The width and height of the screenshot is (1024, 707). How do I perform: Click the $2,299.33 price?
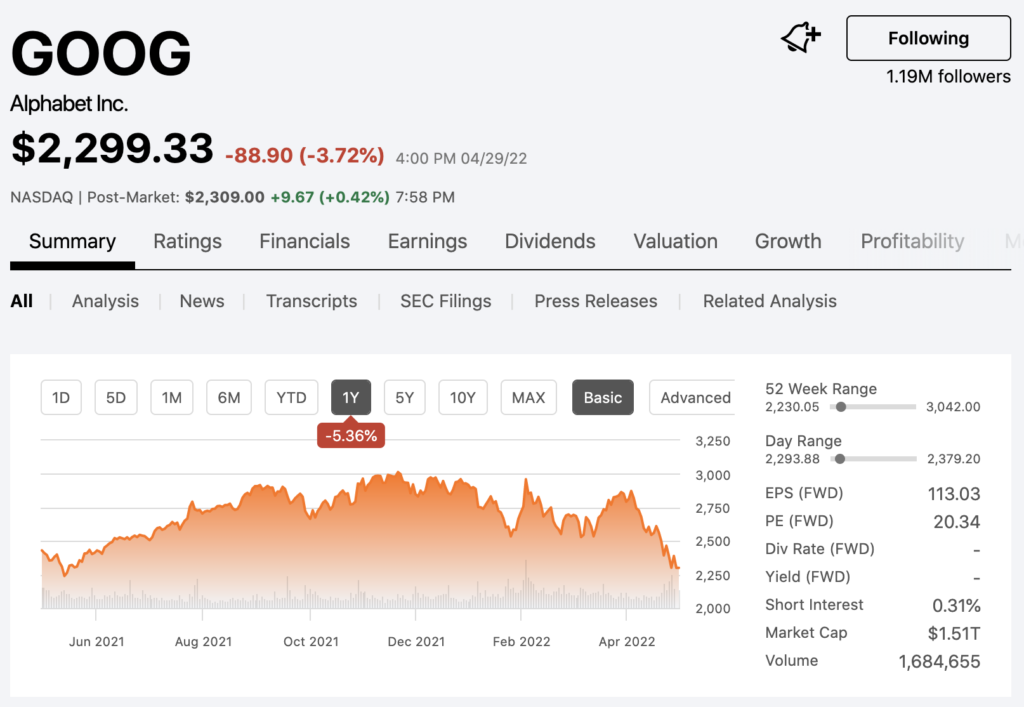click(112, 149)
